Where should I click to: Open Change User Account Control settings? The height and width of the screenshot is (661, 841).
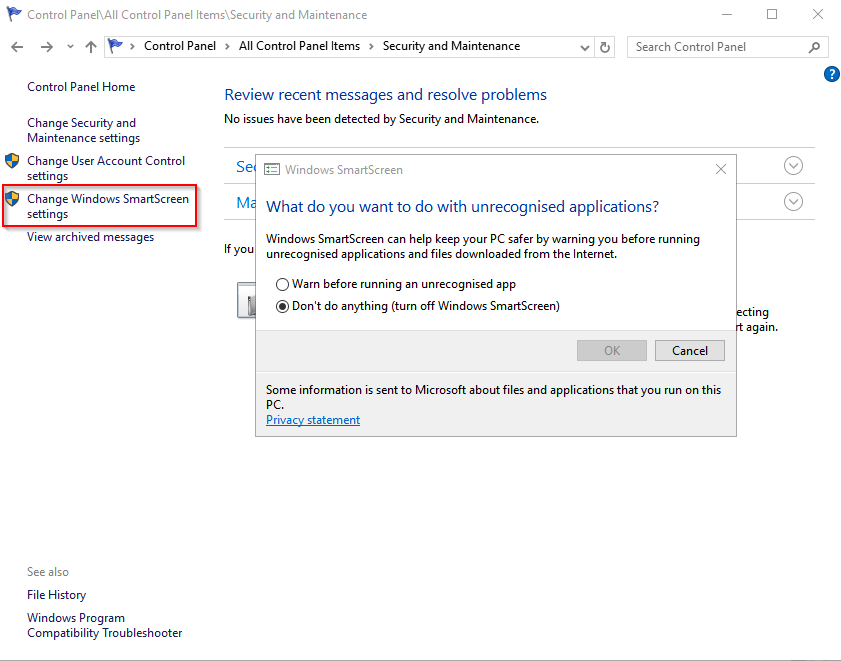point(106,168)
